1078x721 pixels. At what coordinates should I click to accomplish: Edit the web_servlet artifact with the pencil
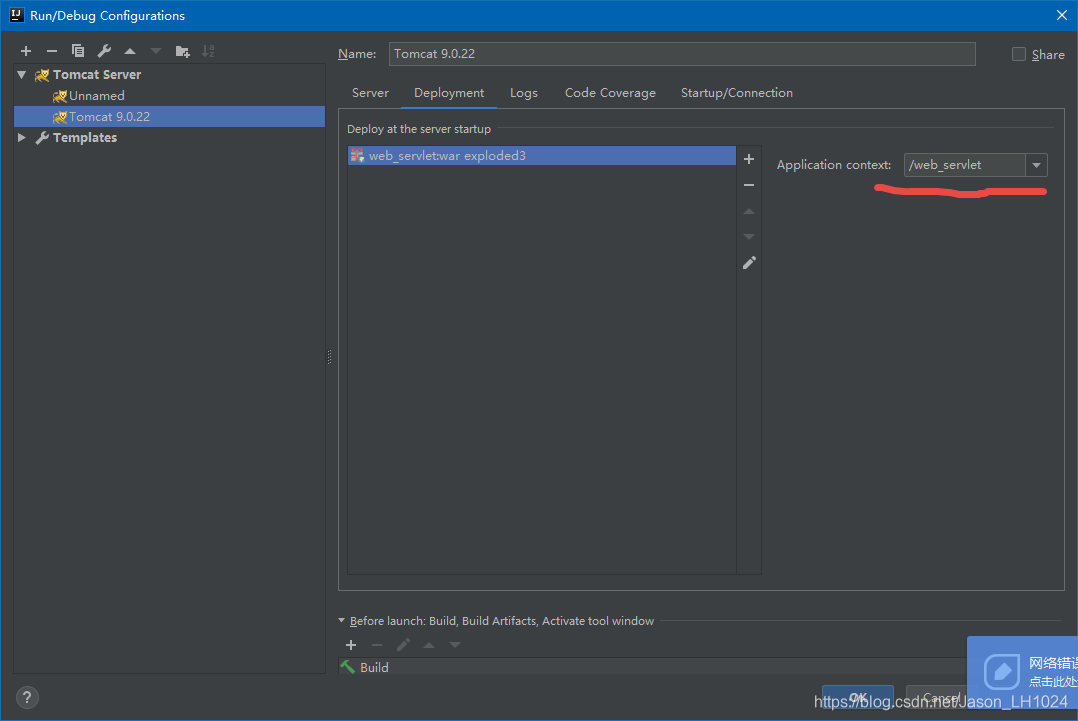[749, 262]
